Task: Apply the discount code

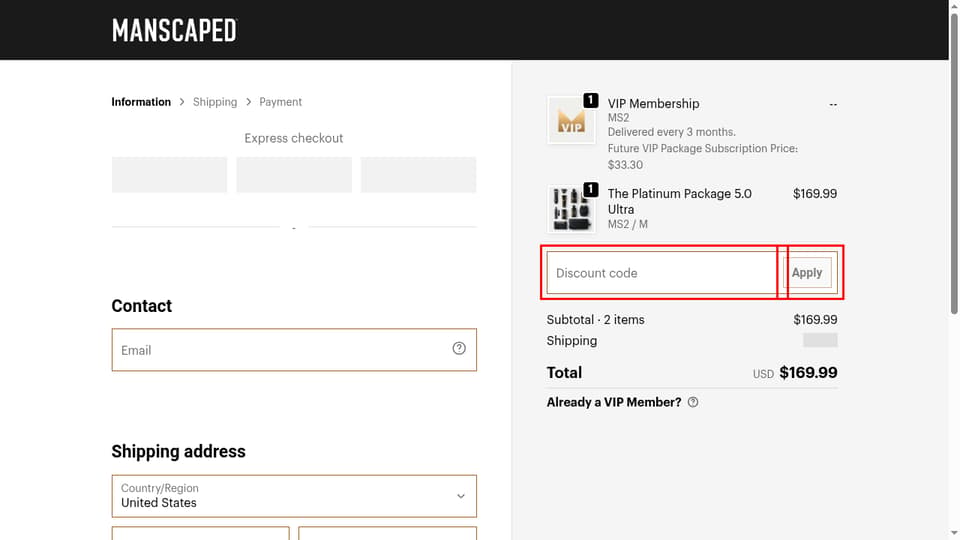Action: [x=807, y=272]
